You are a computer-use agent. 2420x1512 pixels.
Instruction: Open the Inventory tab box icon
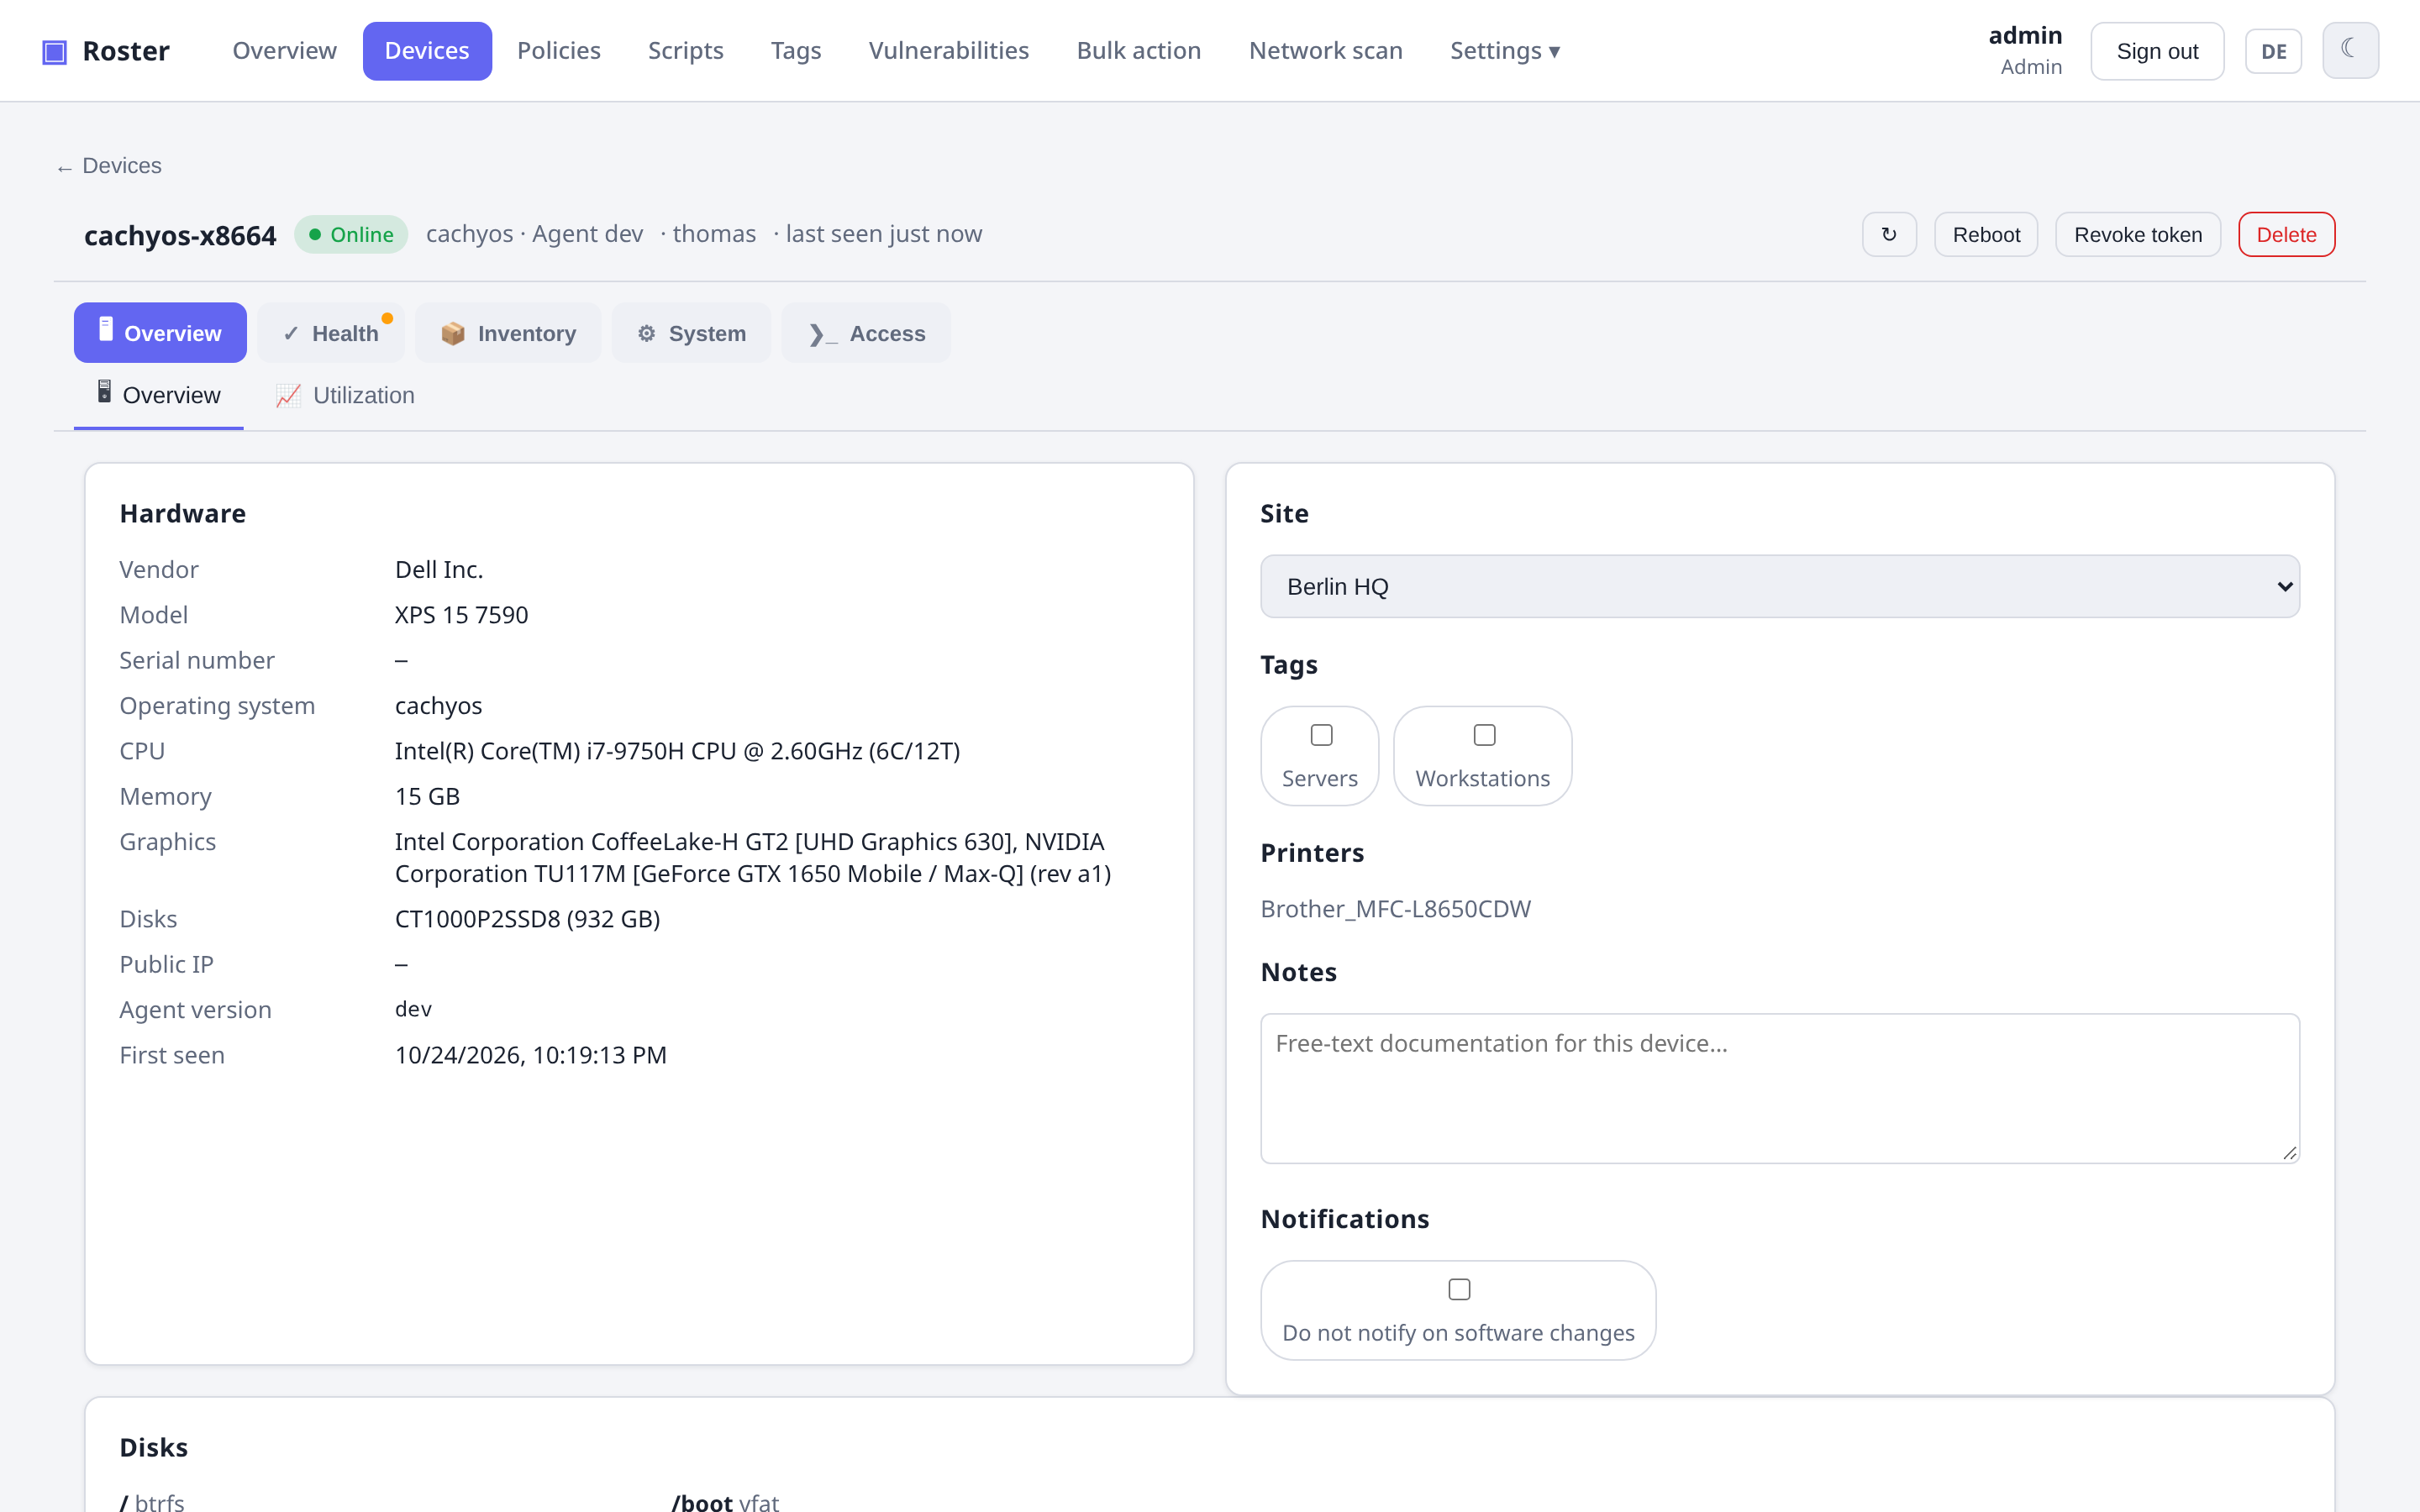tap(453, 333)
